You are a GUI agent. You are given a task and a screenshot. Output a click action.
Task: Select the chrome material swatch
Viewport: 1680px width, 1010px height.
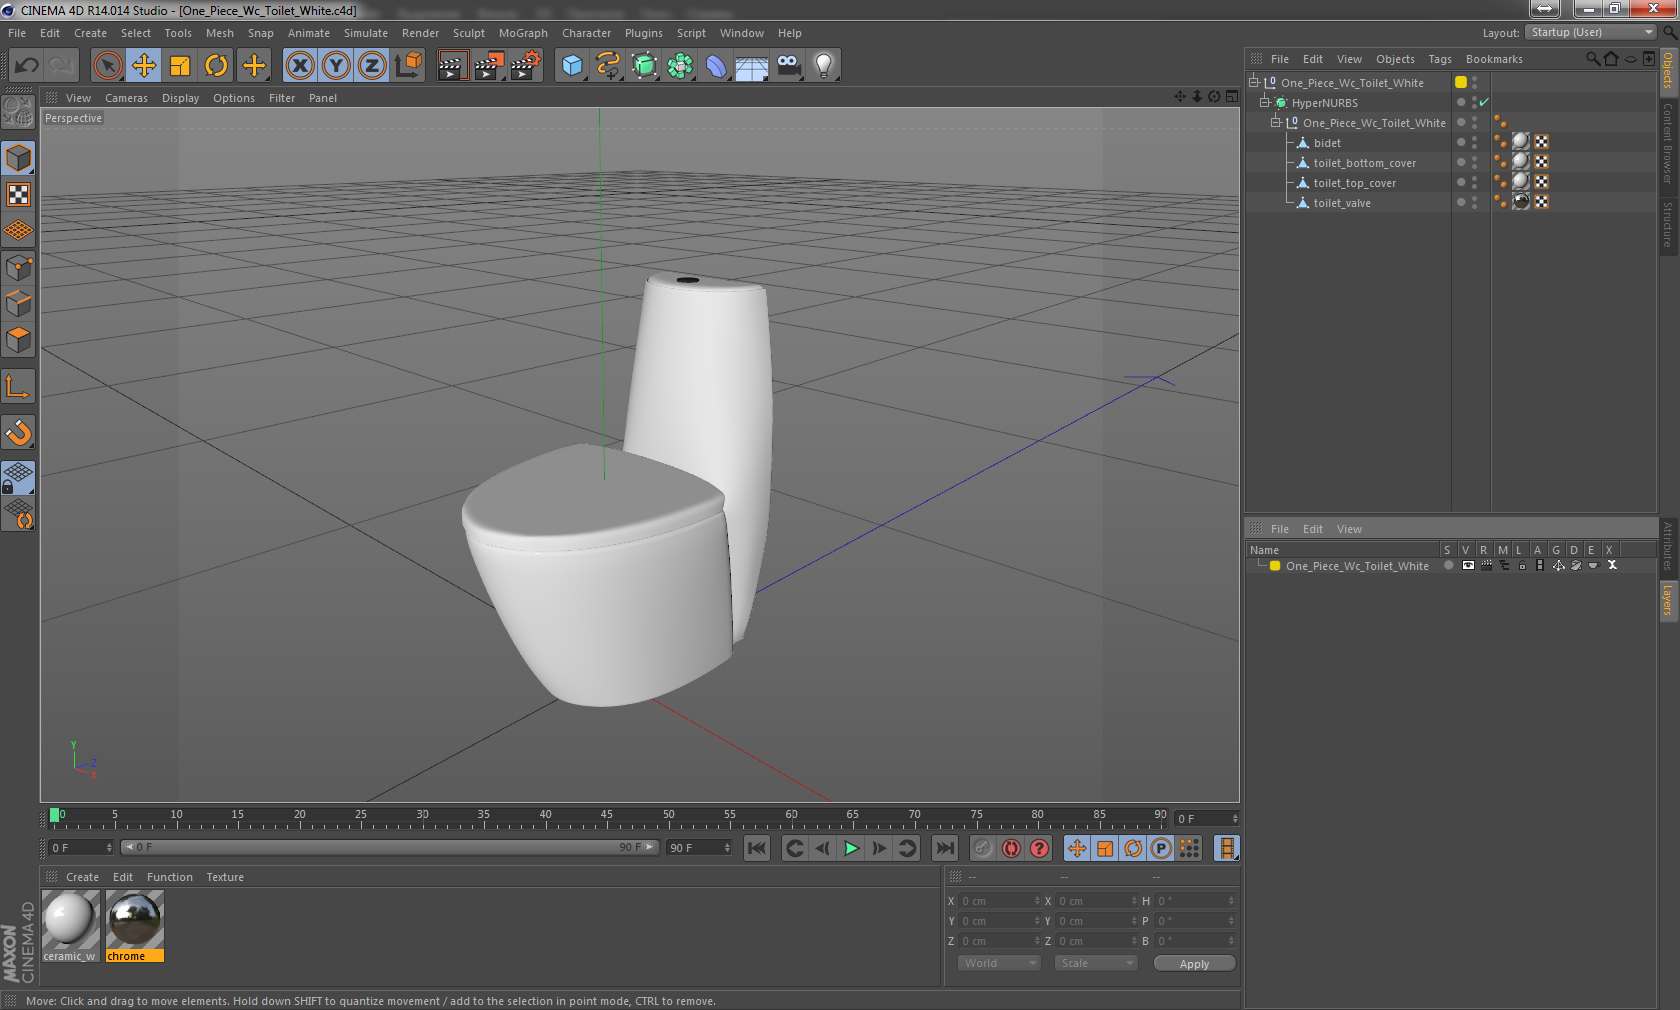pos(134,920)
